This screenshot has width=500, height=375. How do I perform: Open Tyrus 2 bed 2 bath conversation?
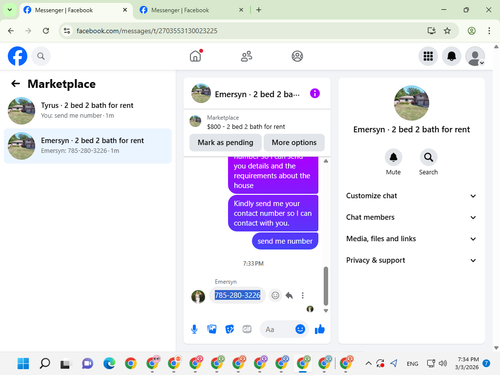pyautogui.click(x=88, y=111)
